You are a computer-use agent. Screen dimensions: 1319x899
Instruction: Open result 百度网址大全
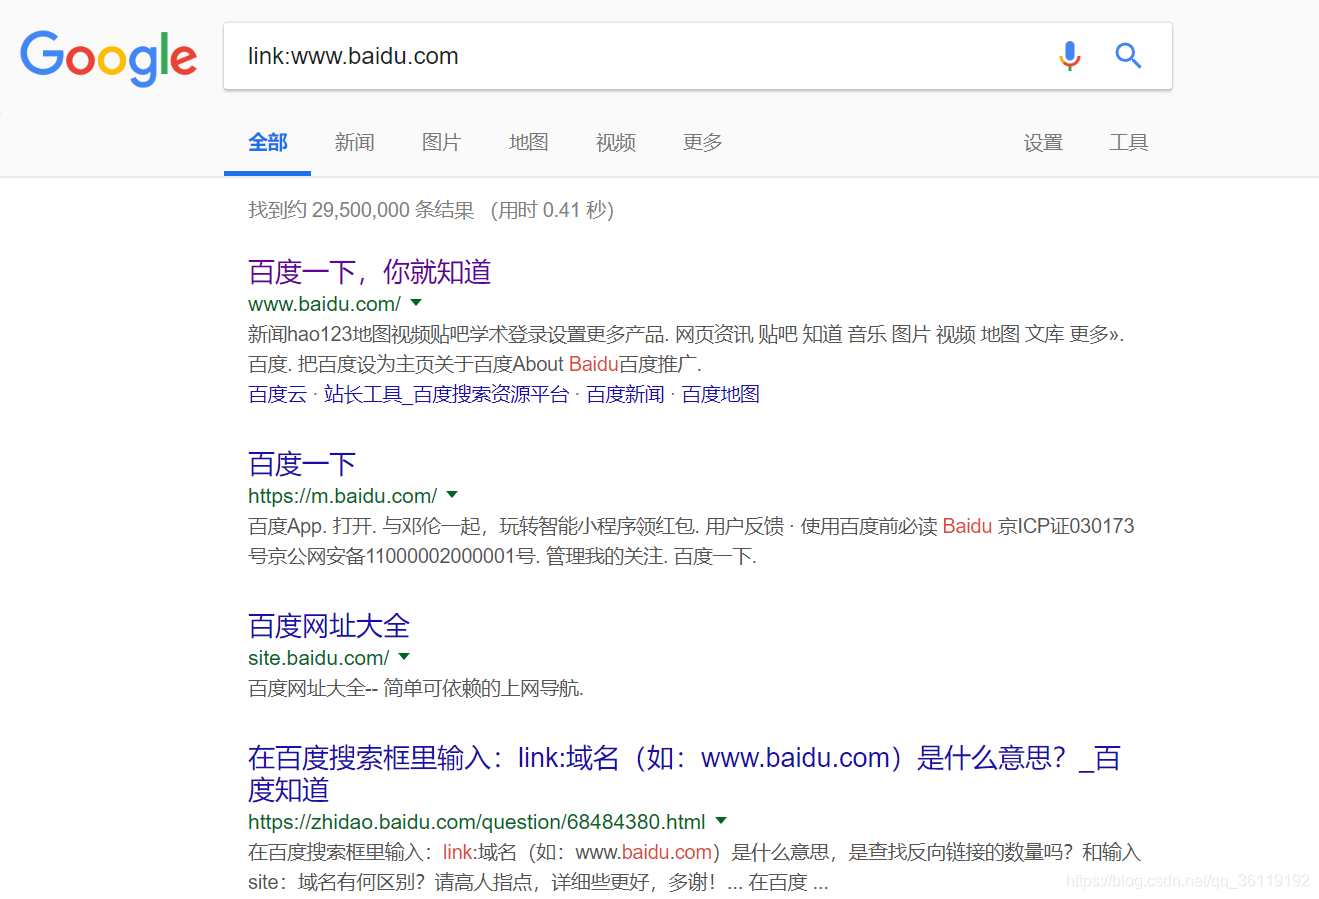(329, 626)
